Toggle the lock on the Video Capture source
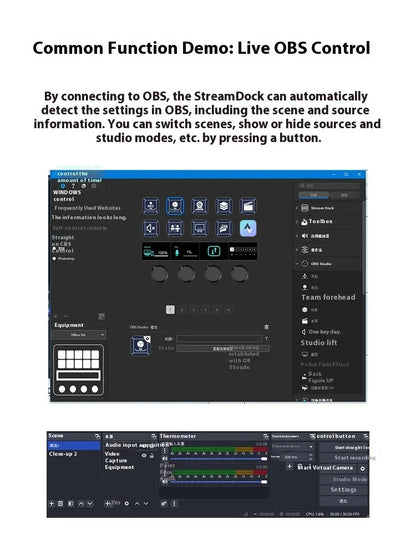 coord(152,456)
